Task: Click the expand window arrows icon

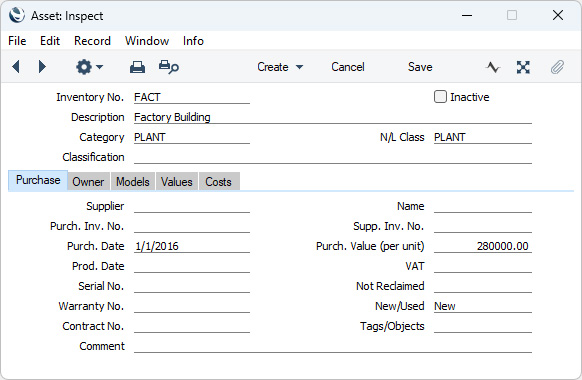Action: [523, 67]
